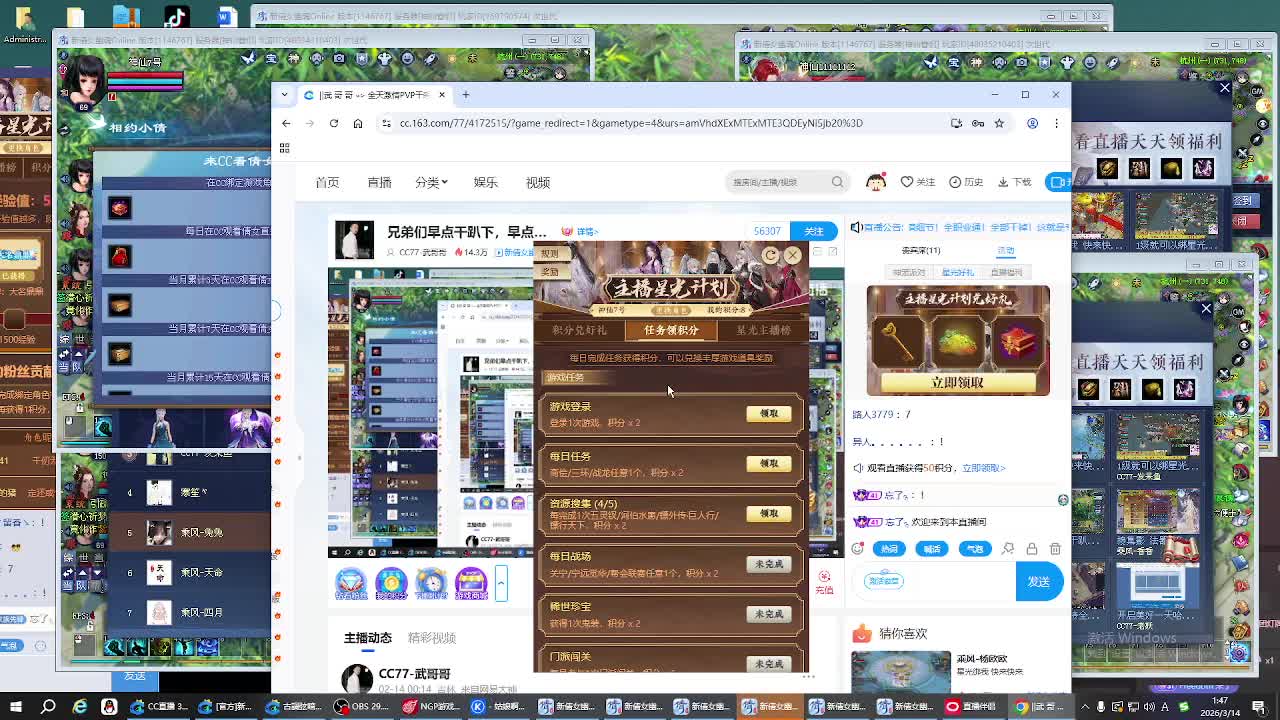Claim 资源搜集 task reward
Viewport: 1280px width, 720px height.
[x=768, y=514]
